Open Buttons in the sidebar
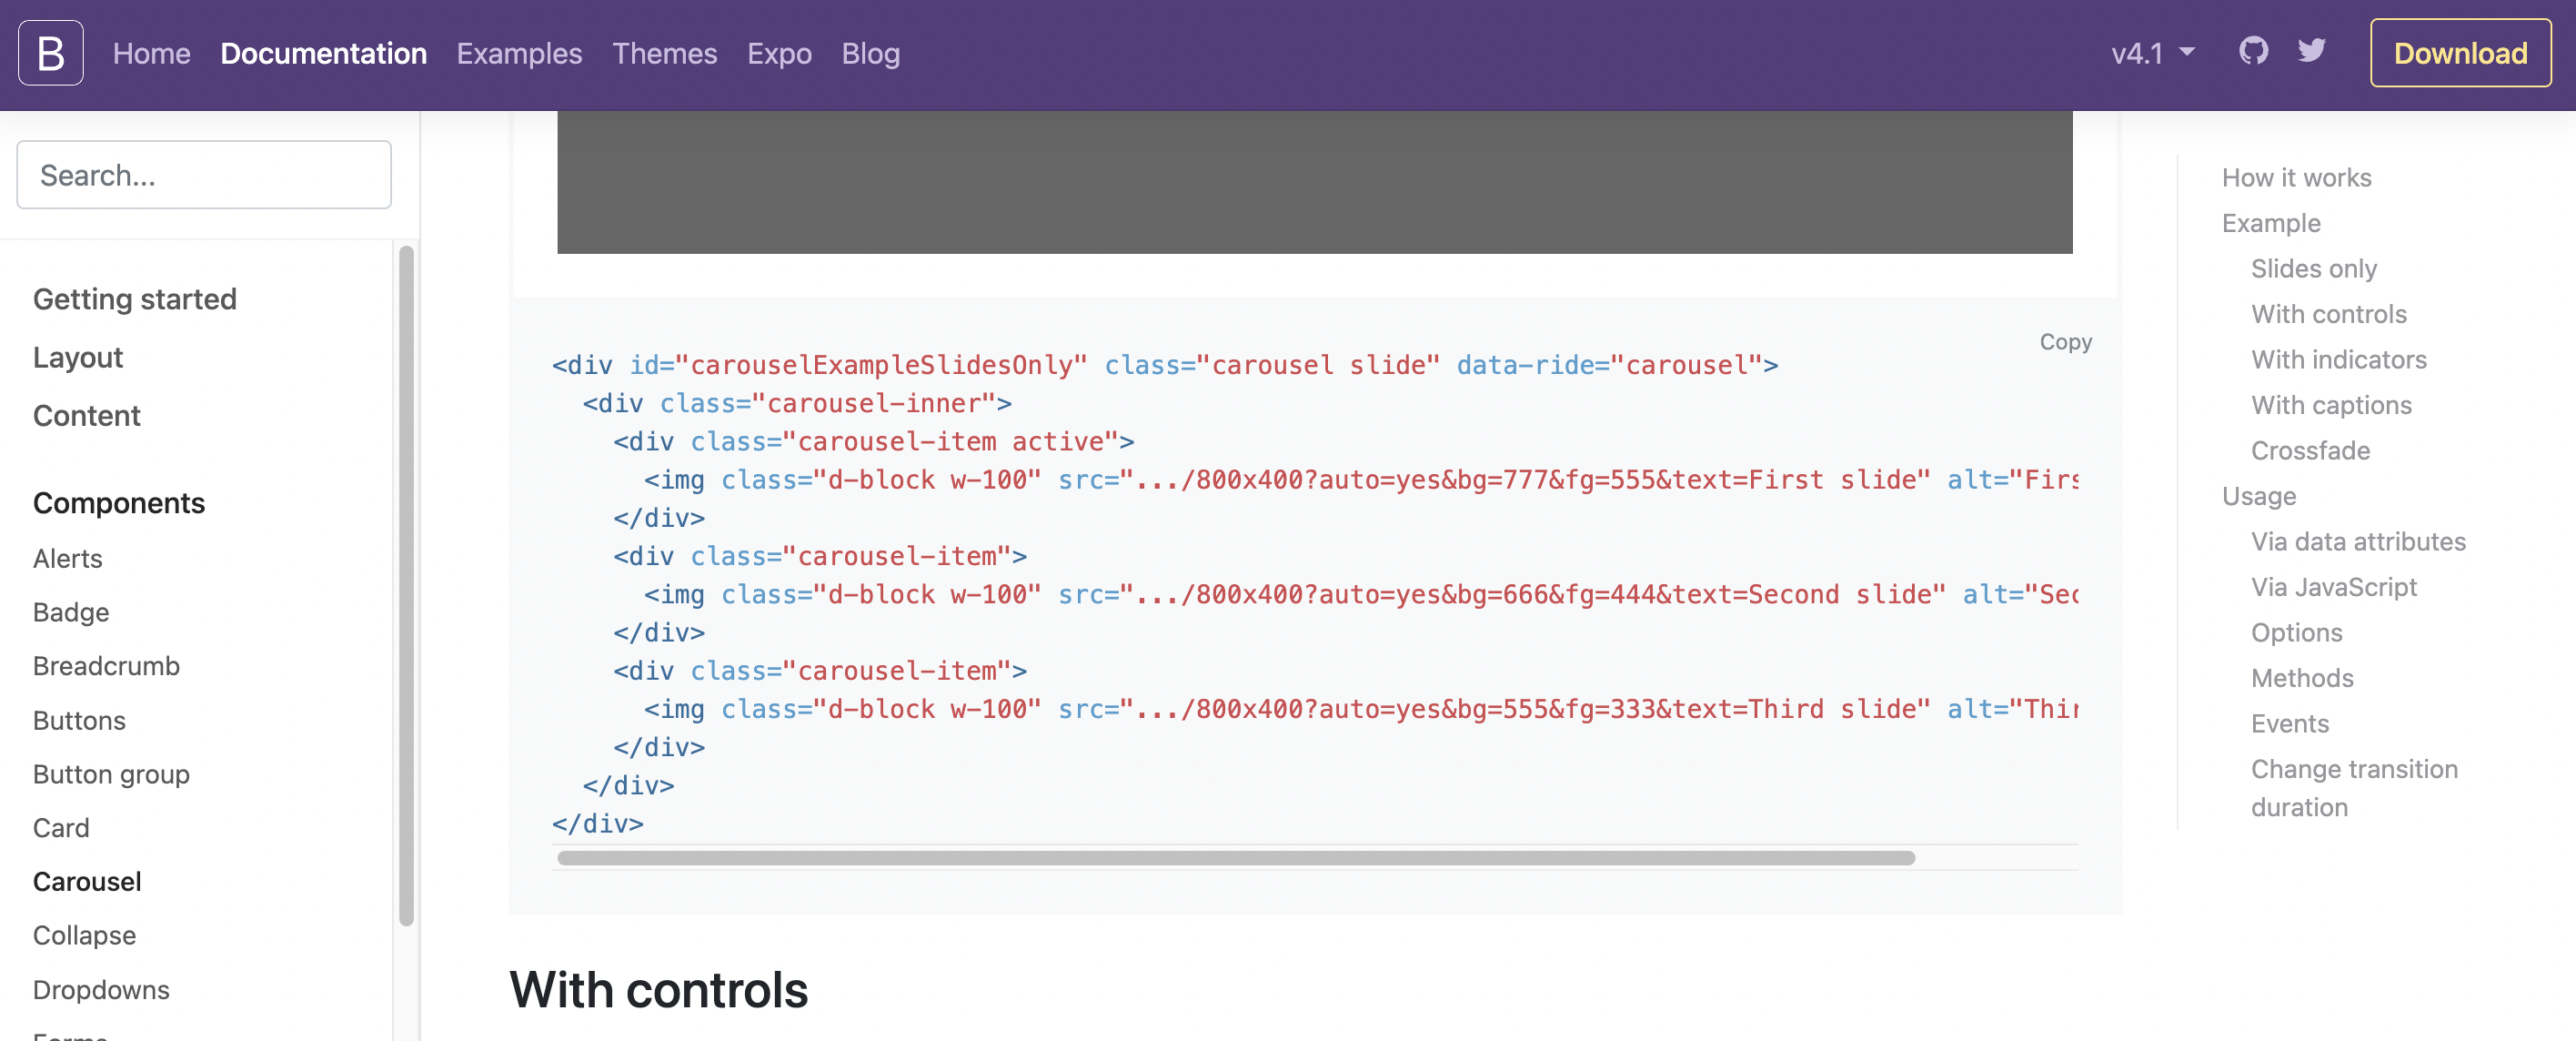The height and width of the screenshot is (1041, 2576). point(79,720)
